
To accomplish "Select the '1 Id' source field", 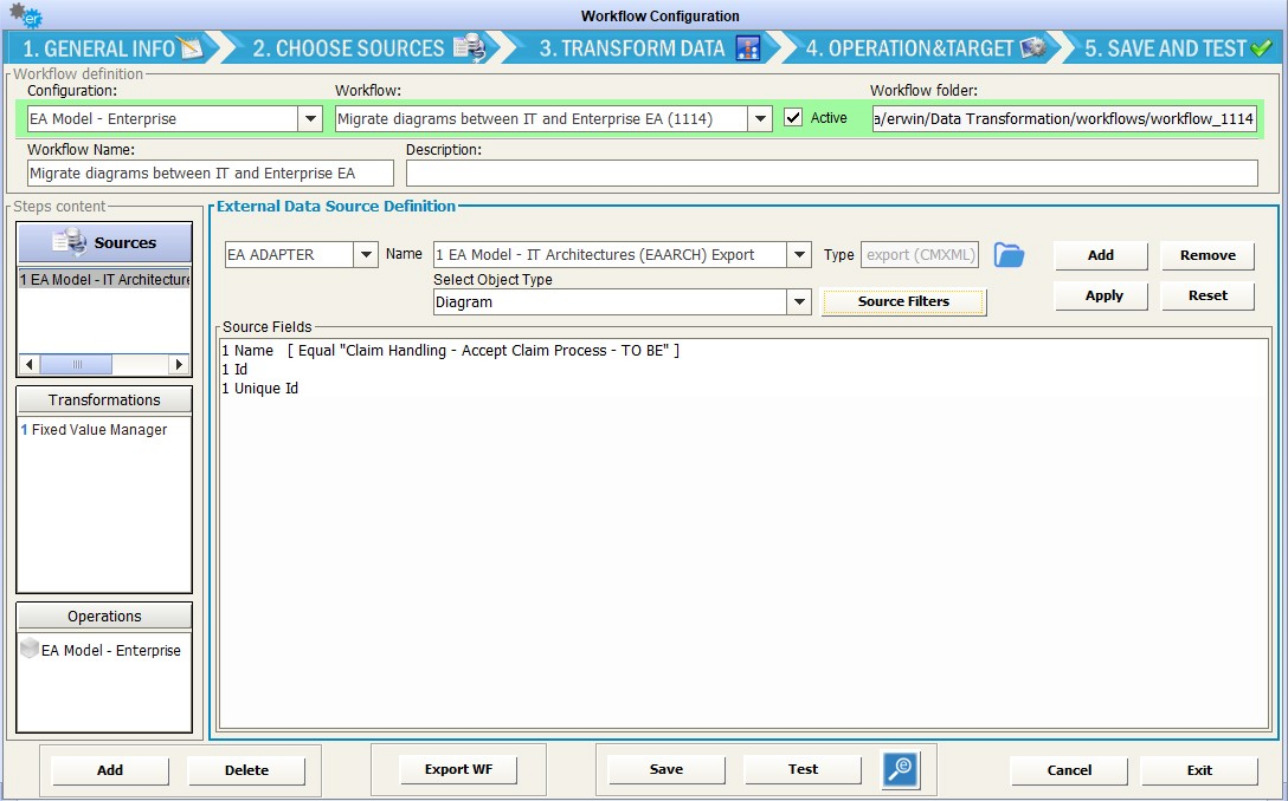I will 235,370.
